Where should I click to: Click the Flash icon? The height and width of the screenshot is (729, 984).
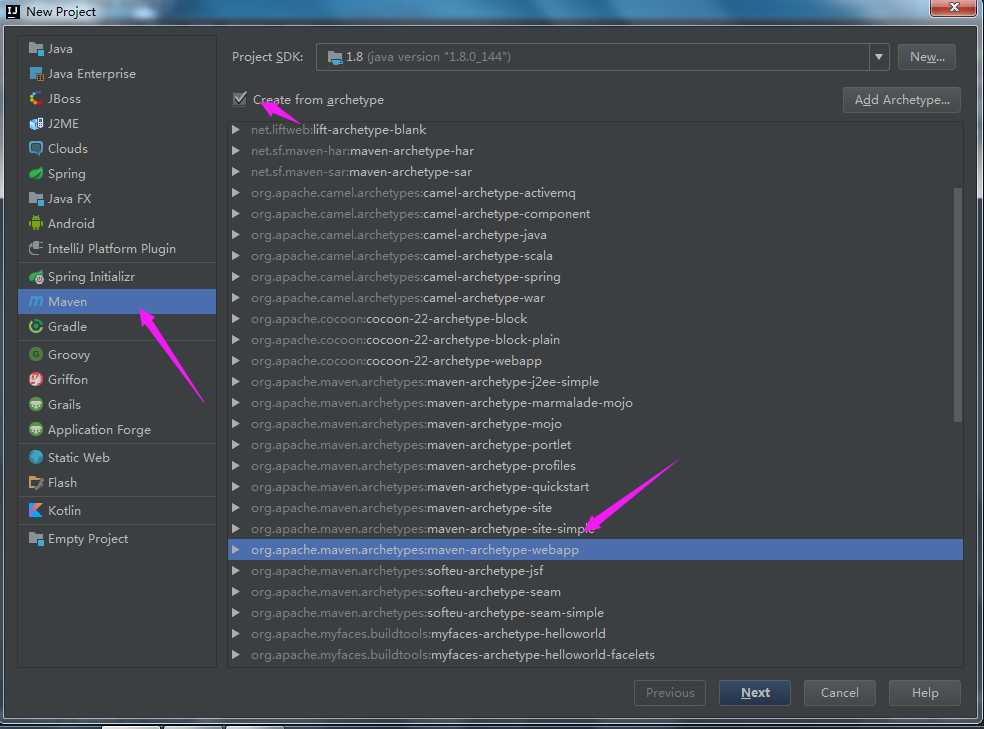(x=36, y=482)
